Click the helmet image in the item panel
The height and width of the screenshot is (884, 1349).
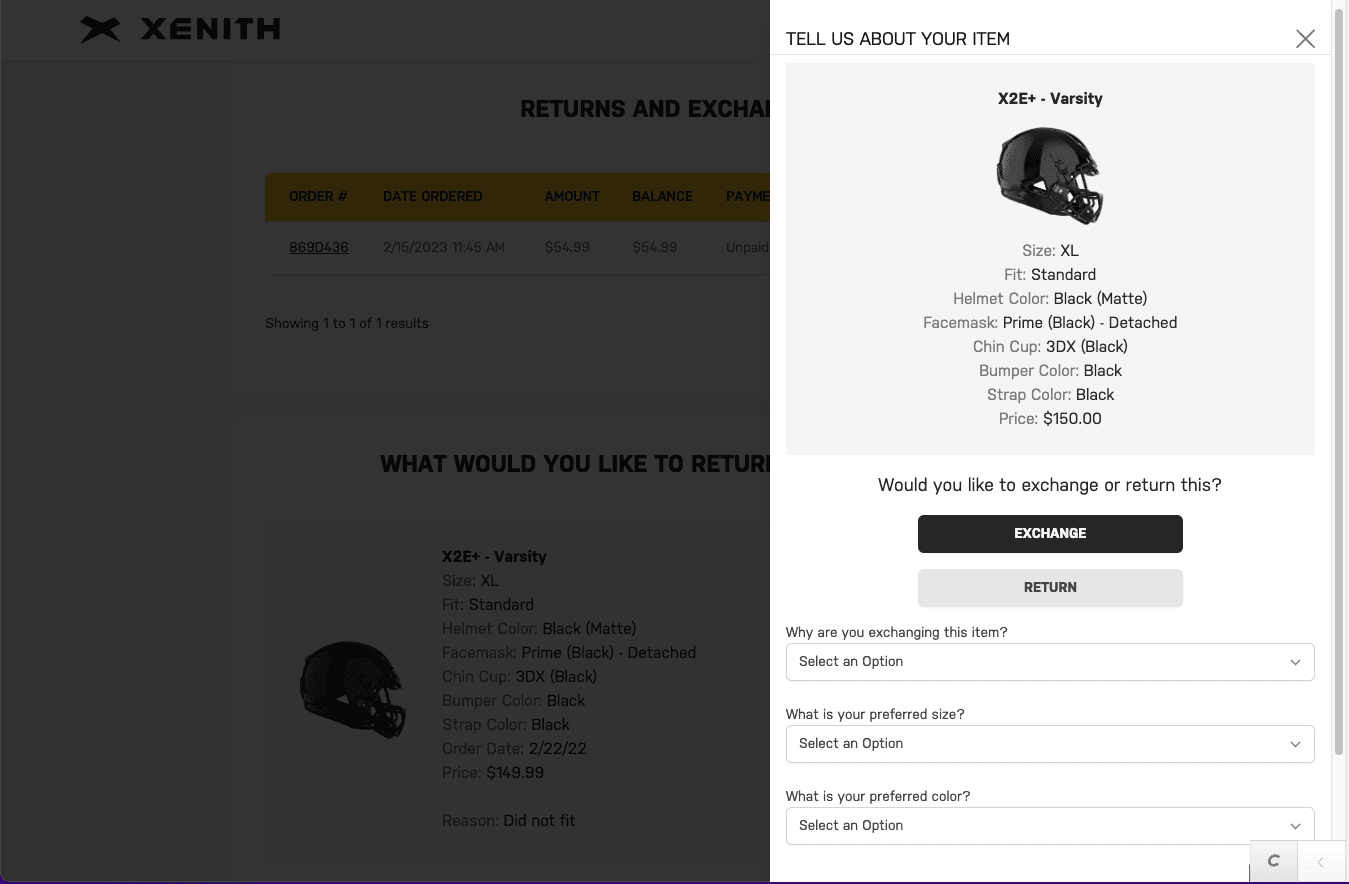pyautogui.click(x=1050, y=175)
